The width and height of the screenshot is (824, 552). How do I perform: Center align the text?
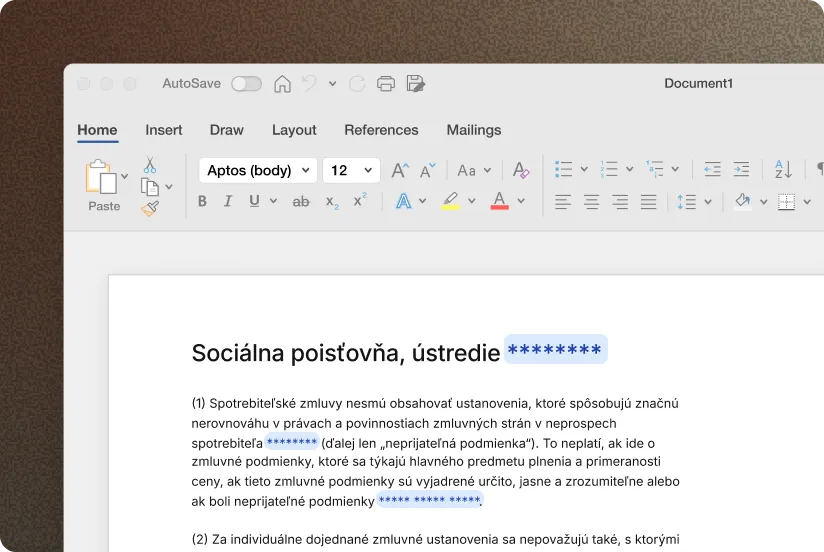592,202
